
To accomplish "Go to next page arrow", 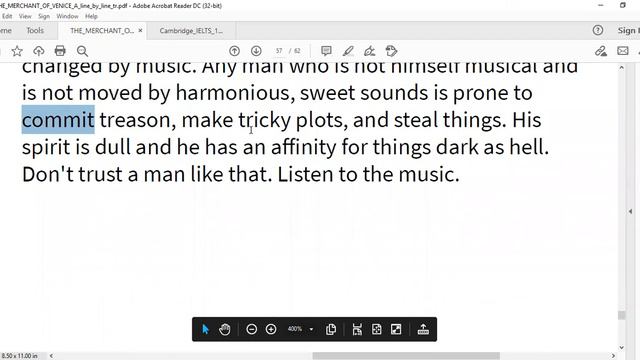I will pos(256,51).
